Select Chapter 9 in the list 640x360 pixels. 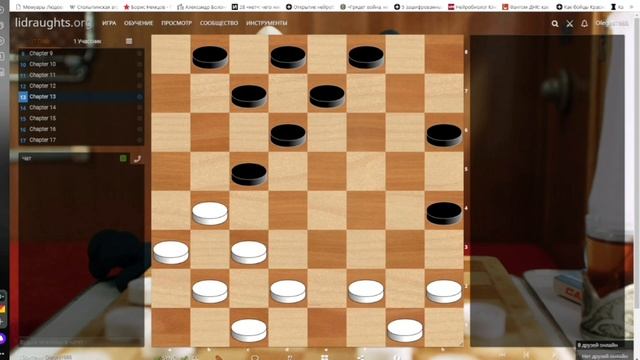(81, 53)
